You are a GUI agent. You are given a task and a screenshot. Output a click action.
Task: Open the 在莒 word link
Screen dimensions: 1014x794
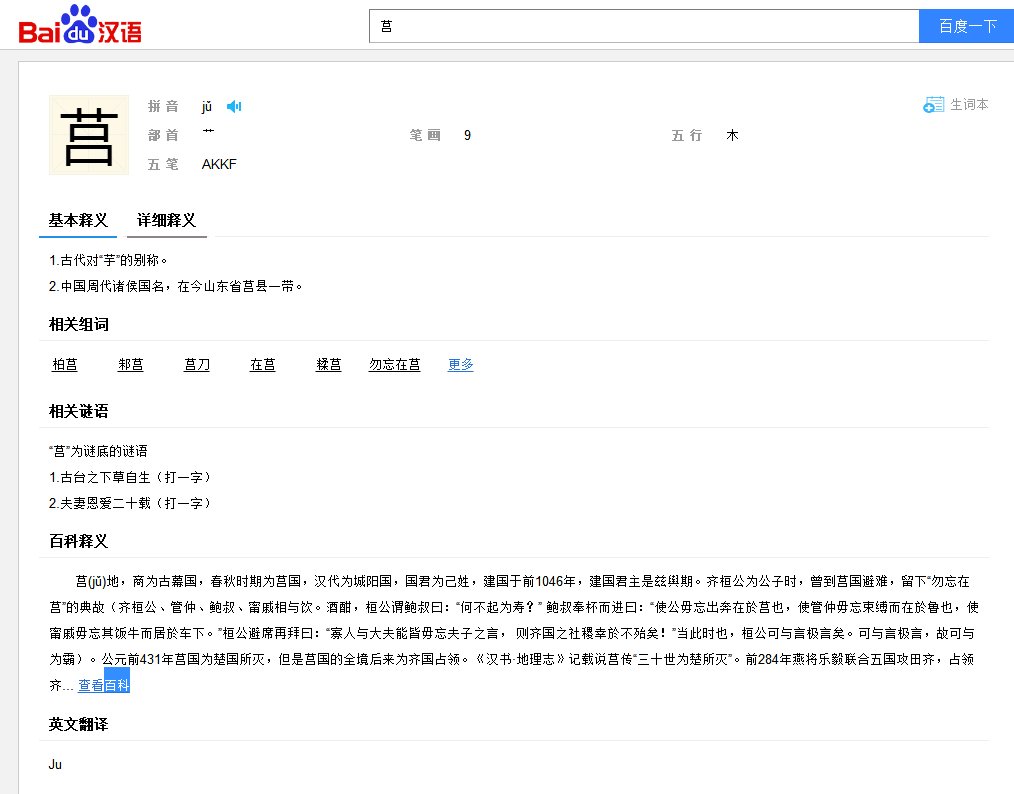[262, 364]
